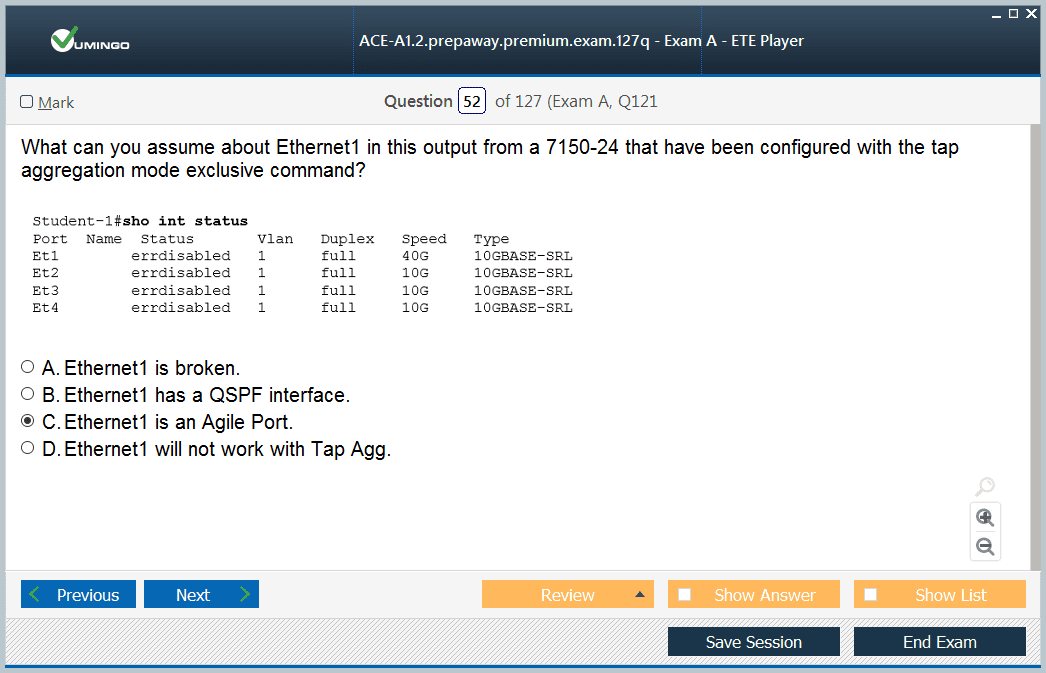Select answer A Ethernet1 is broken
The width and height of the screenshot is (1046, 673).
click(x=27, y=367)
